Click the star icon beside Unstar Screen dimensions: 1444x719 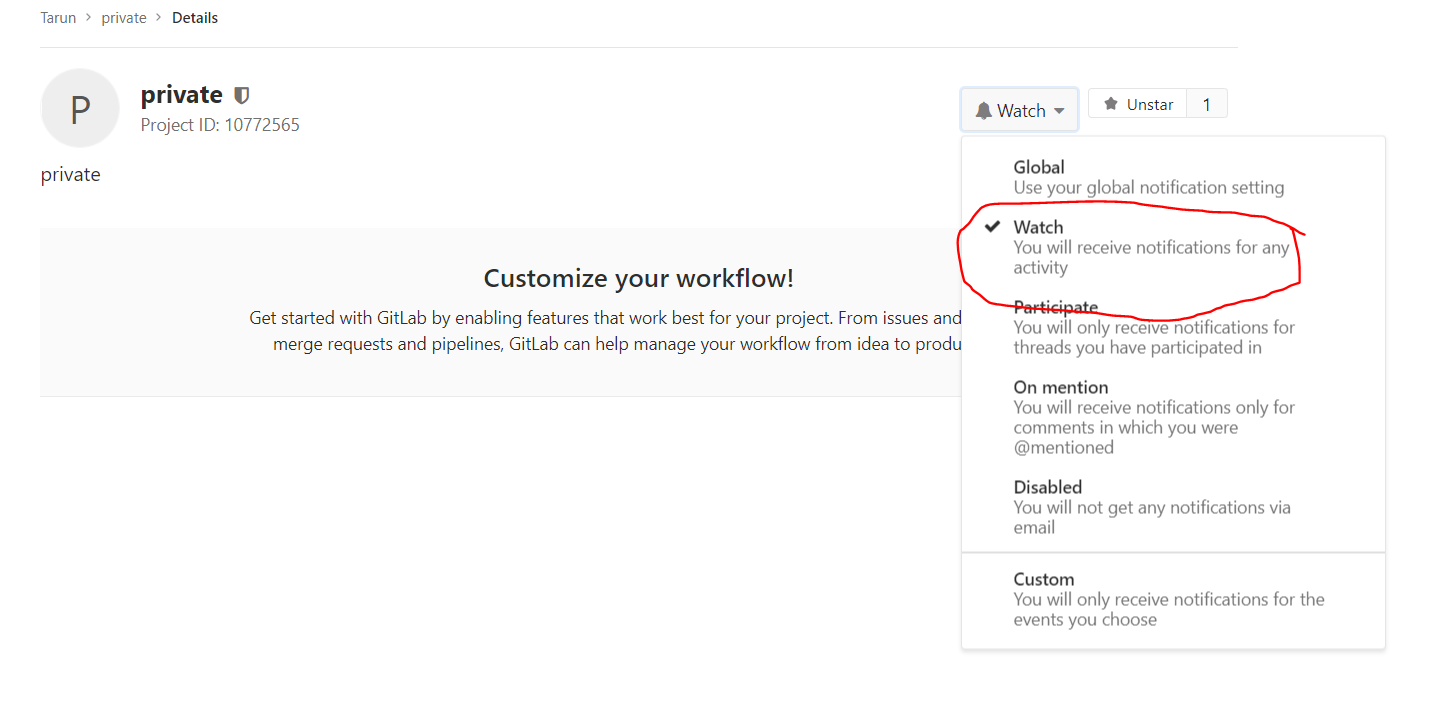(1110, 104)
